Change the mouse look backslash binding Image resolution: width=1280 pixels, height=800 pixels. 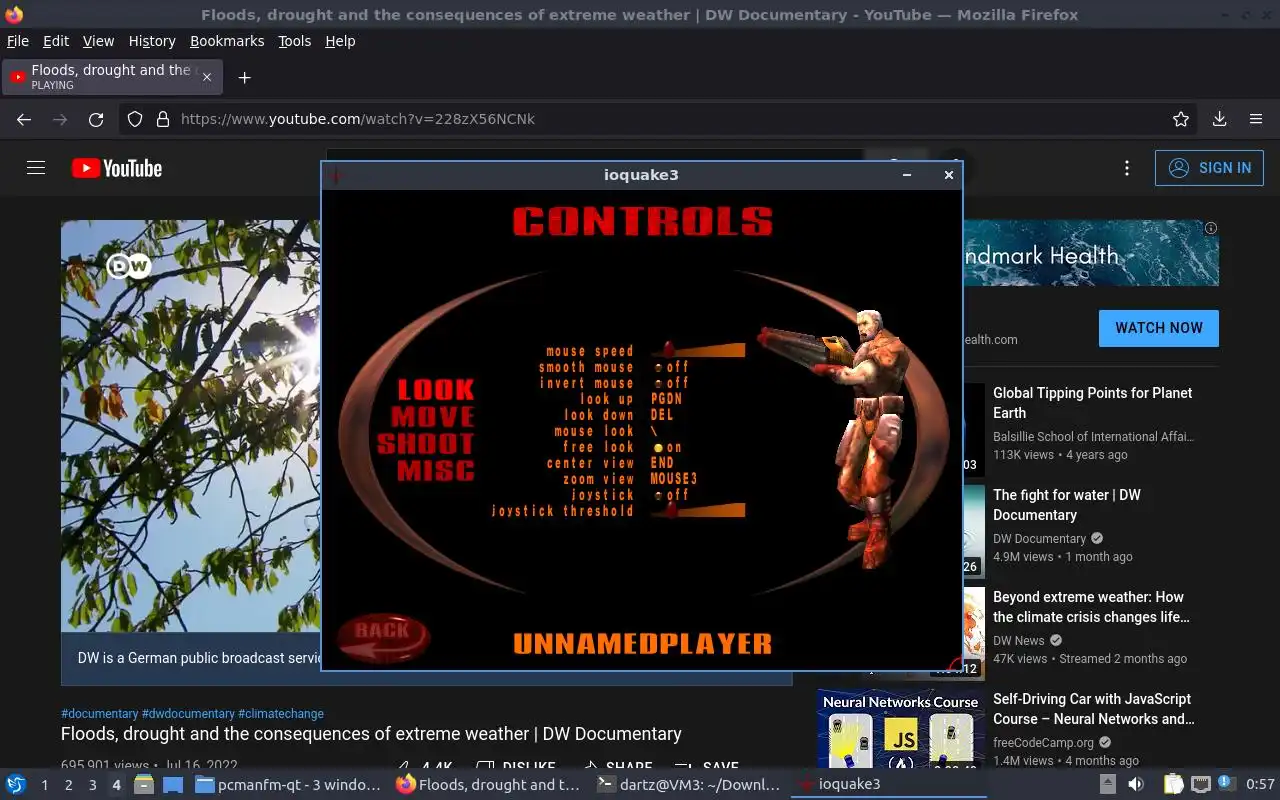coord(654,431)
